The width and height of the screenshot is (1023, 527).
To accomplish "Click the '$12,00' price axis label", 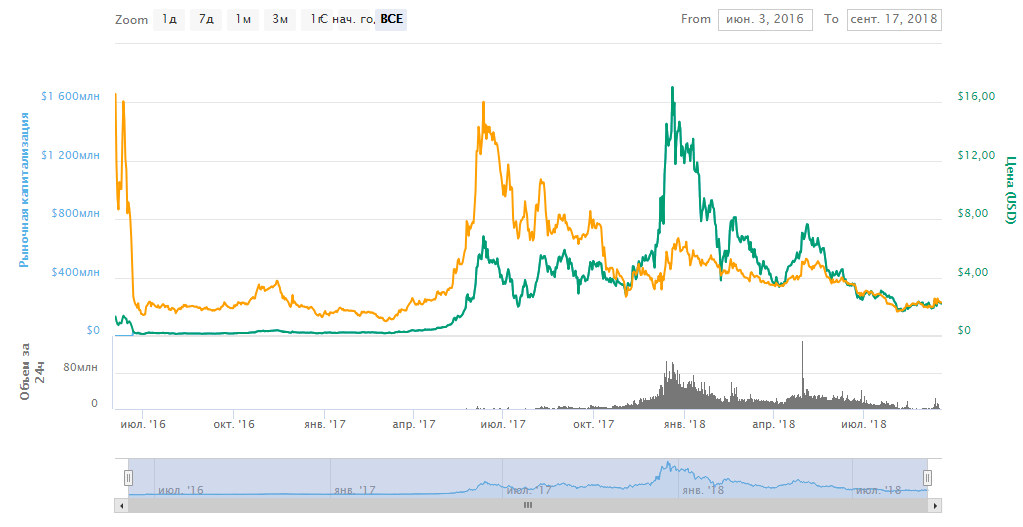I will tap(976, 155).
